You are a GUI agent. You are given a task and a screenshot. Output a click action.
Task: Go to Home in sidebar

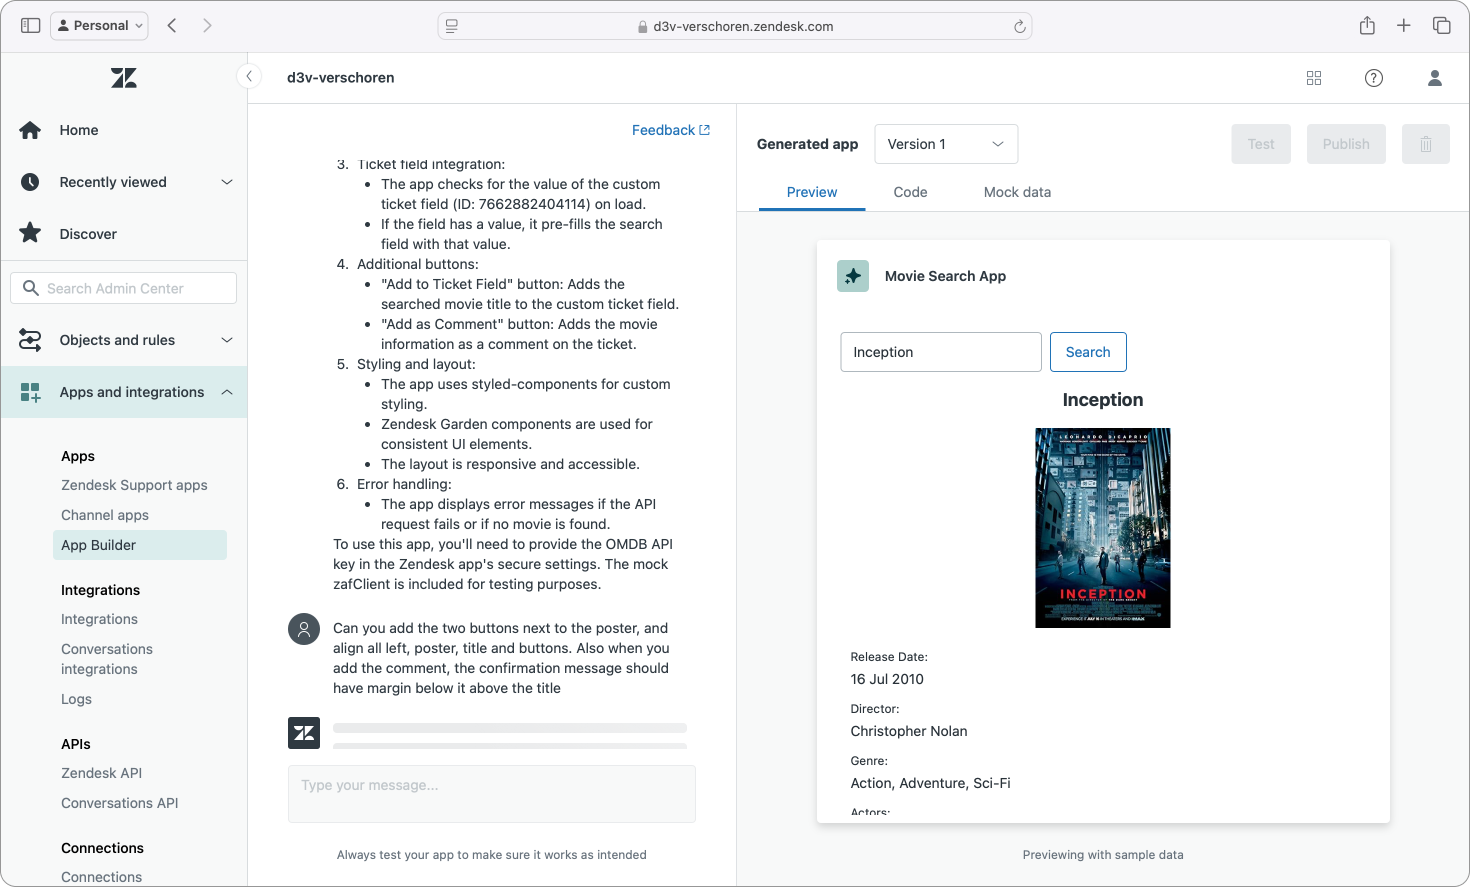coord(79,130)
